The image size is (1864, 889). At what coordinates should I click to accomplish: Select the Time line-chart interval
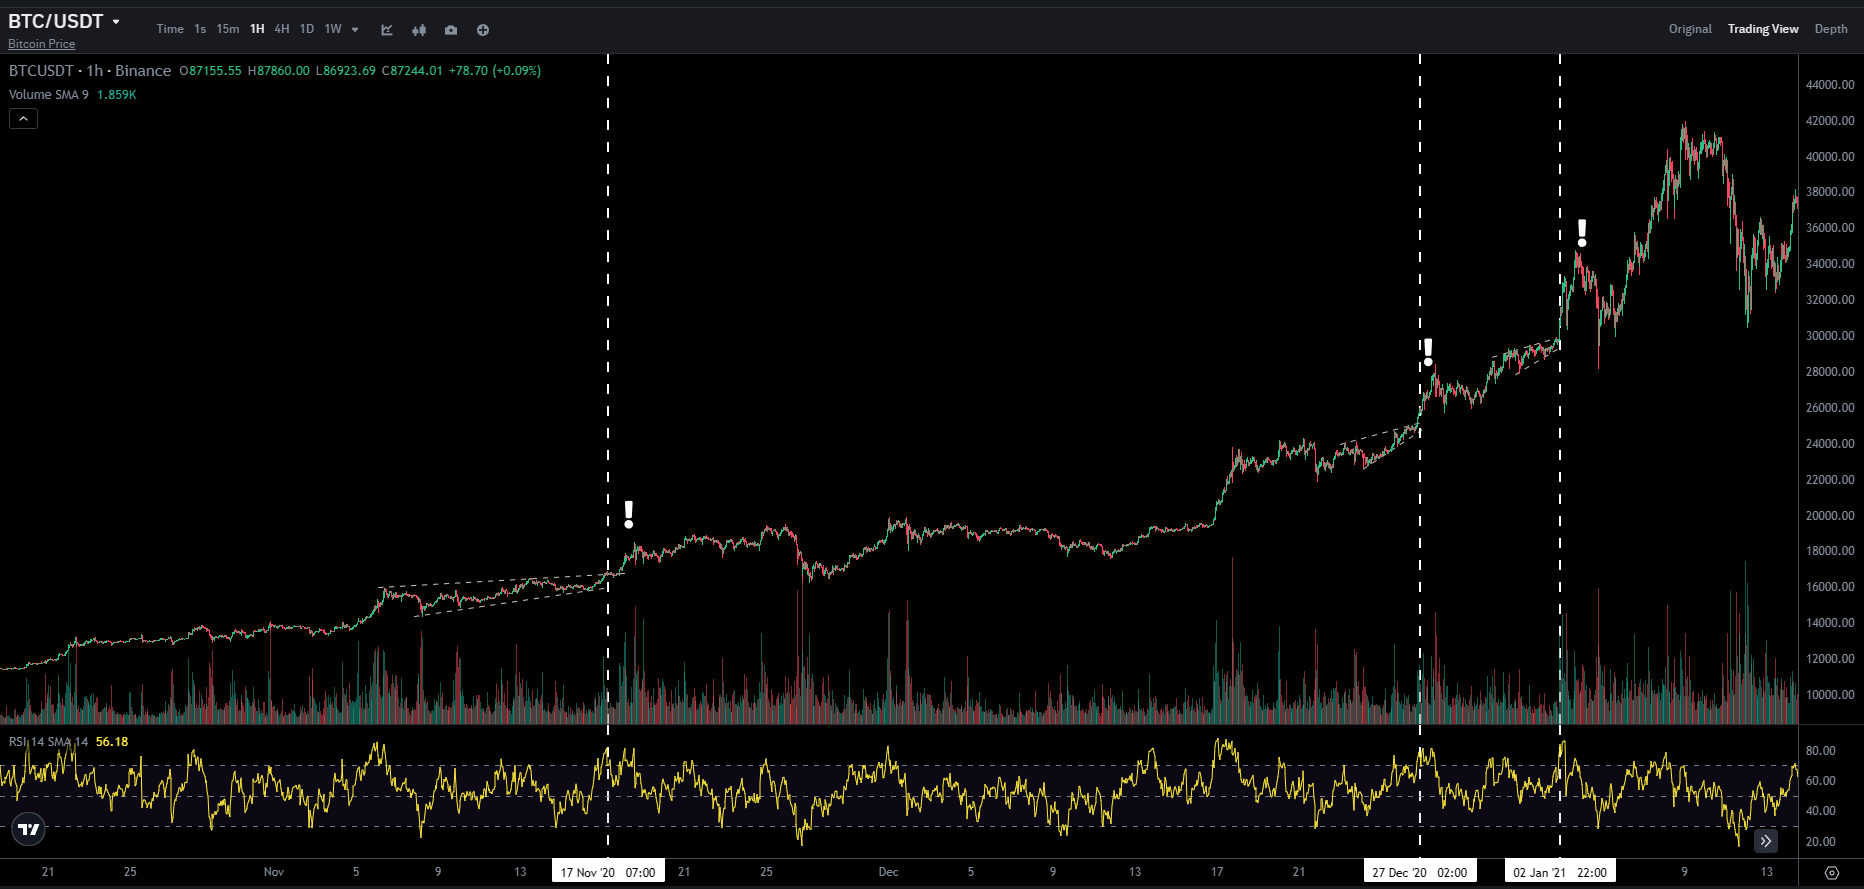coord(170,29)
